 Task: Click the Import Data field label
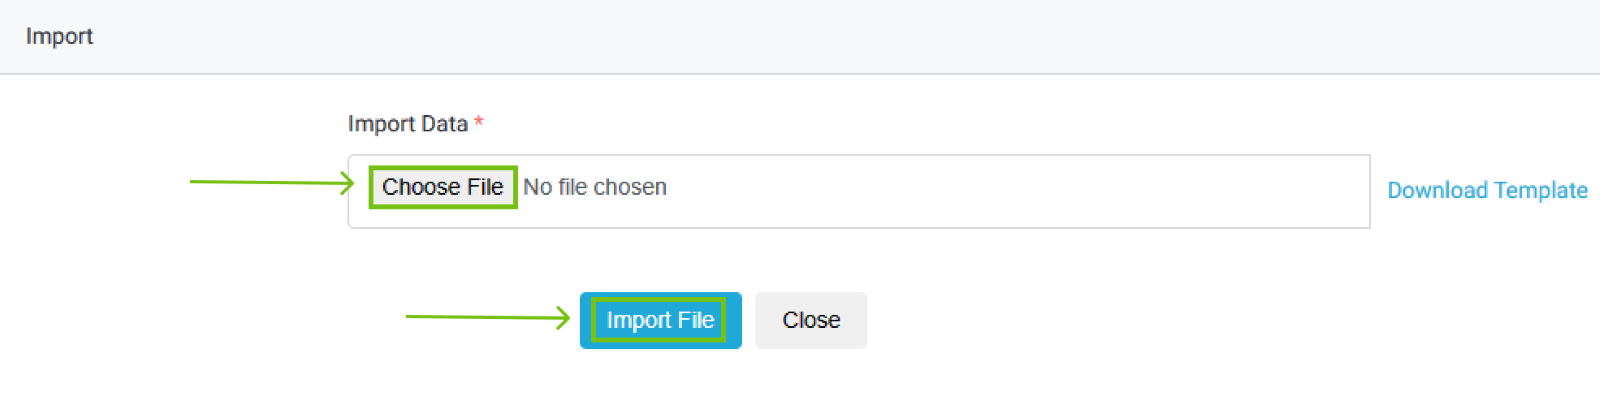pos(408,124)
